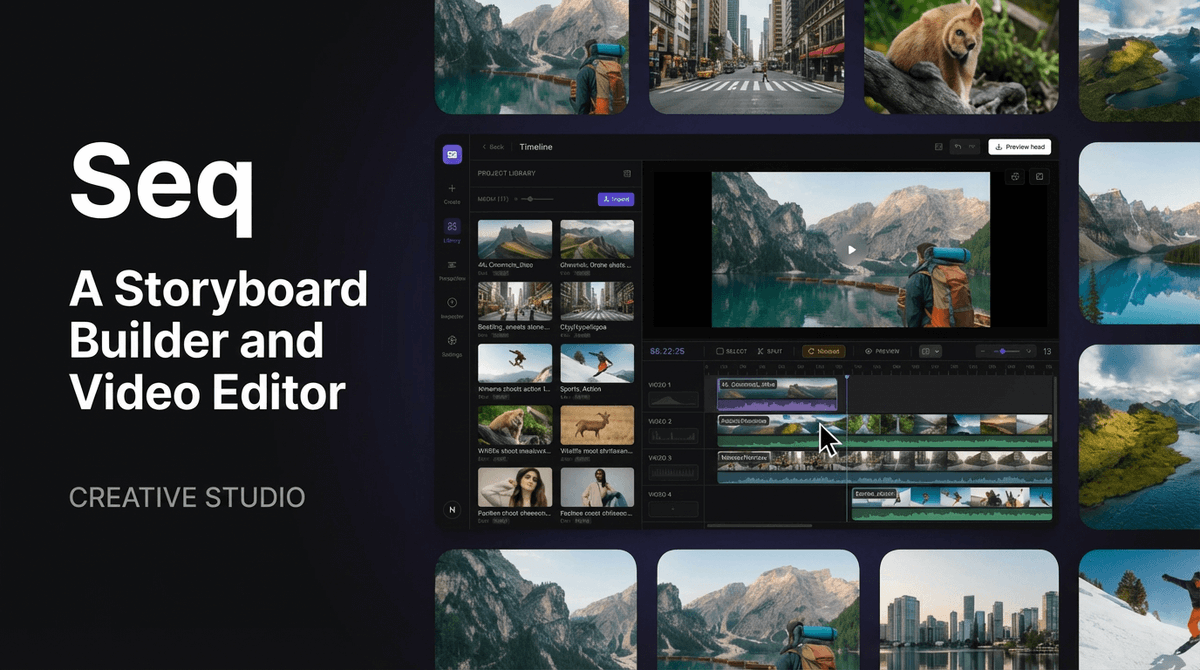The width and height of the screenshot is (1200, 670).
Task: Click the orange highlighted timeline toolbar button
Action: pyautogui.click(x=825, y=351)
